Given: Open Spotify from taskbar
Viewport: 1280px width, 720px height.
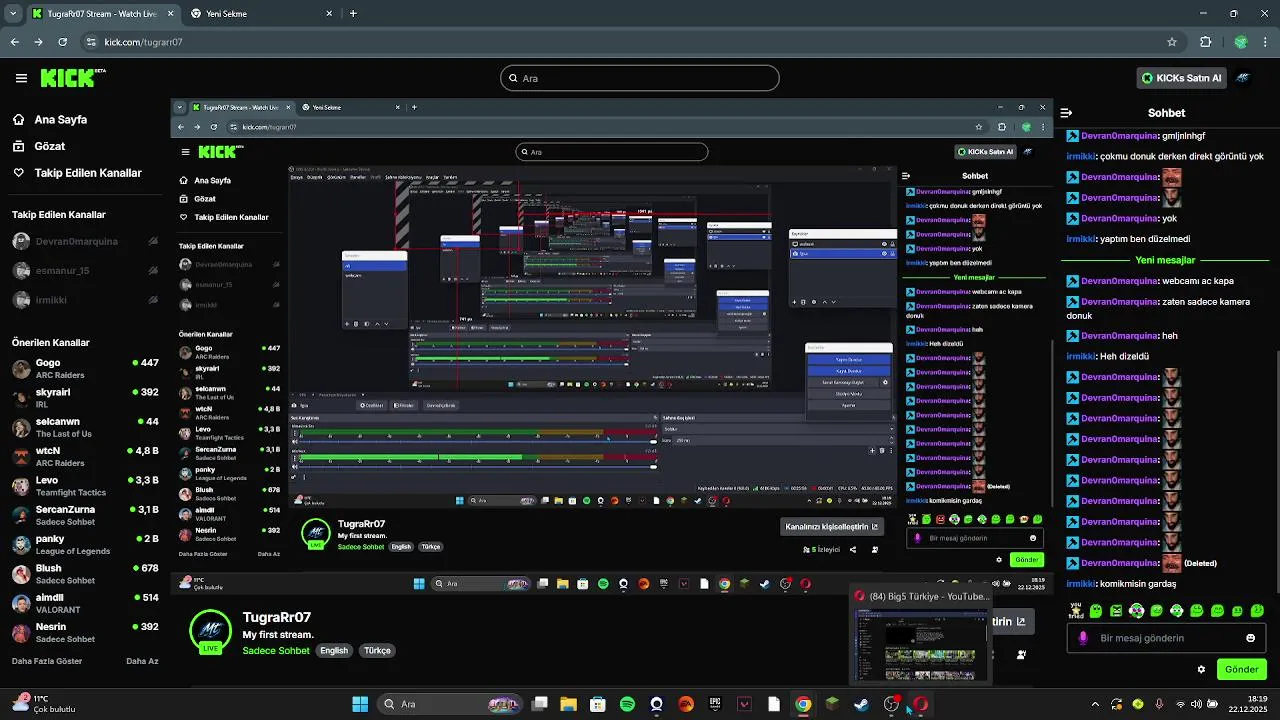Looking at the screenshot, I should pyautogui.click(x=627, y=704).
